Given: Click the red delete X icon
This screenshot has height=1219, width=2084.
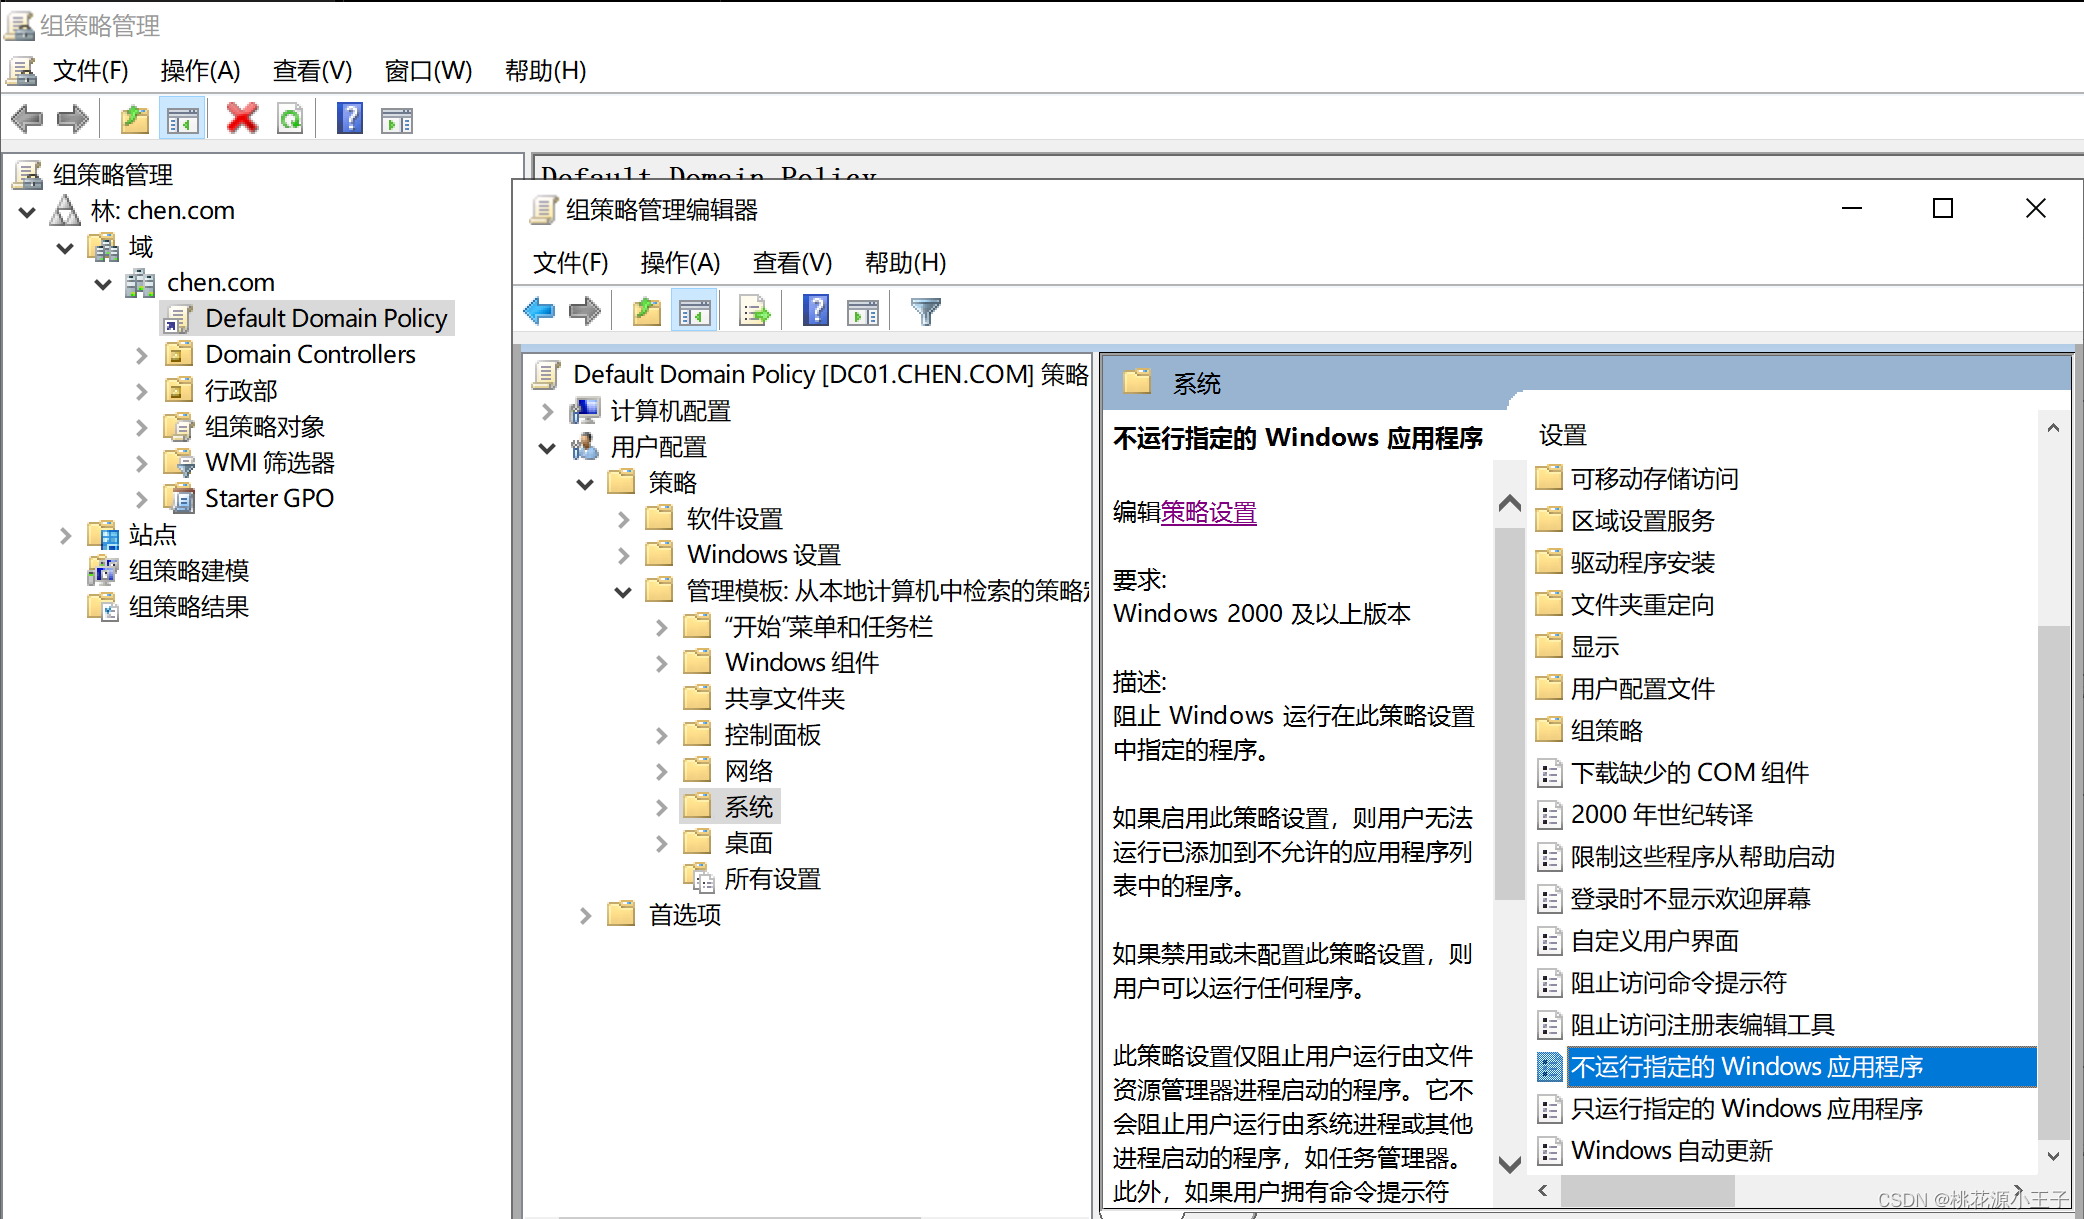Looking at the screenshot, I should tap(242, 120).
